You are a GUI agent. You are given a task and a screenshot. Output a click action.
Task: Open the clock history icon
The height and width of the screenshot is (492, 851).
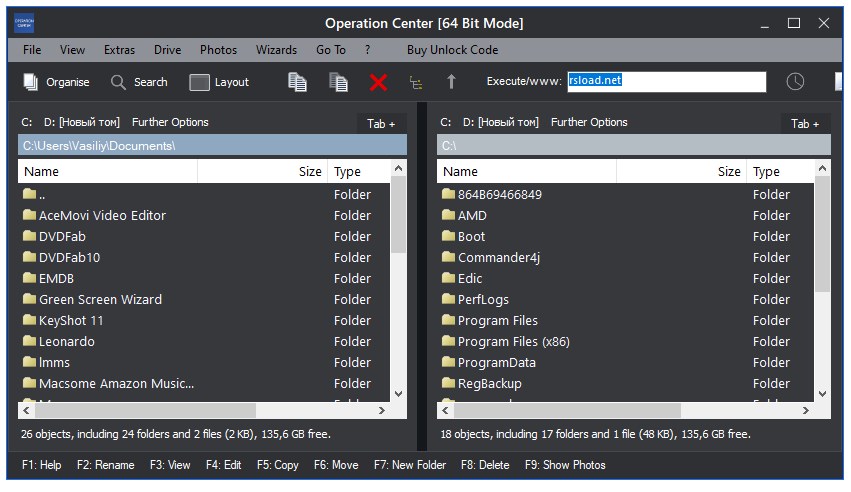click(795, 82)
